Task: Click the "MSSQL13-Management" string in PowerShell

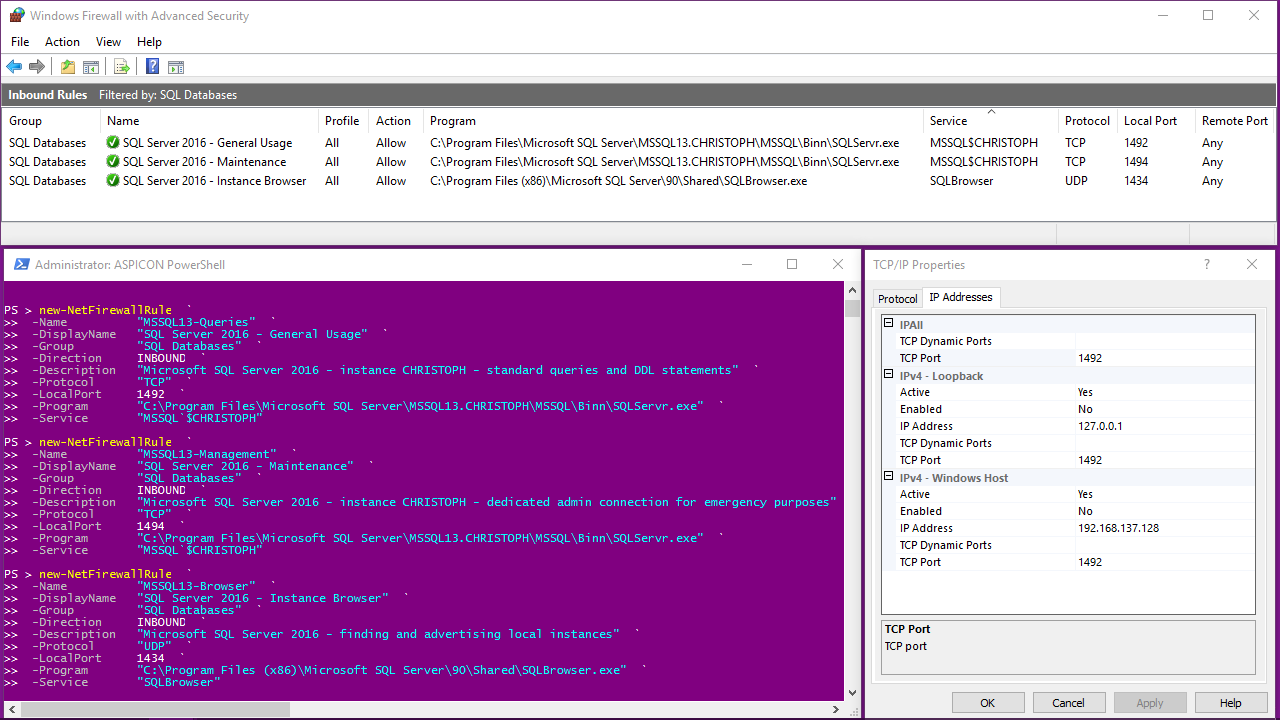Action: (x=207, y=454)
